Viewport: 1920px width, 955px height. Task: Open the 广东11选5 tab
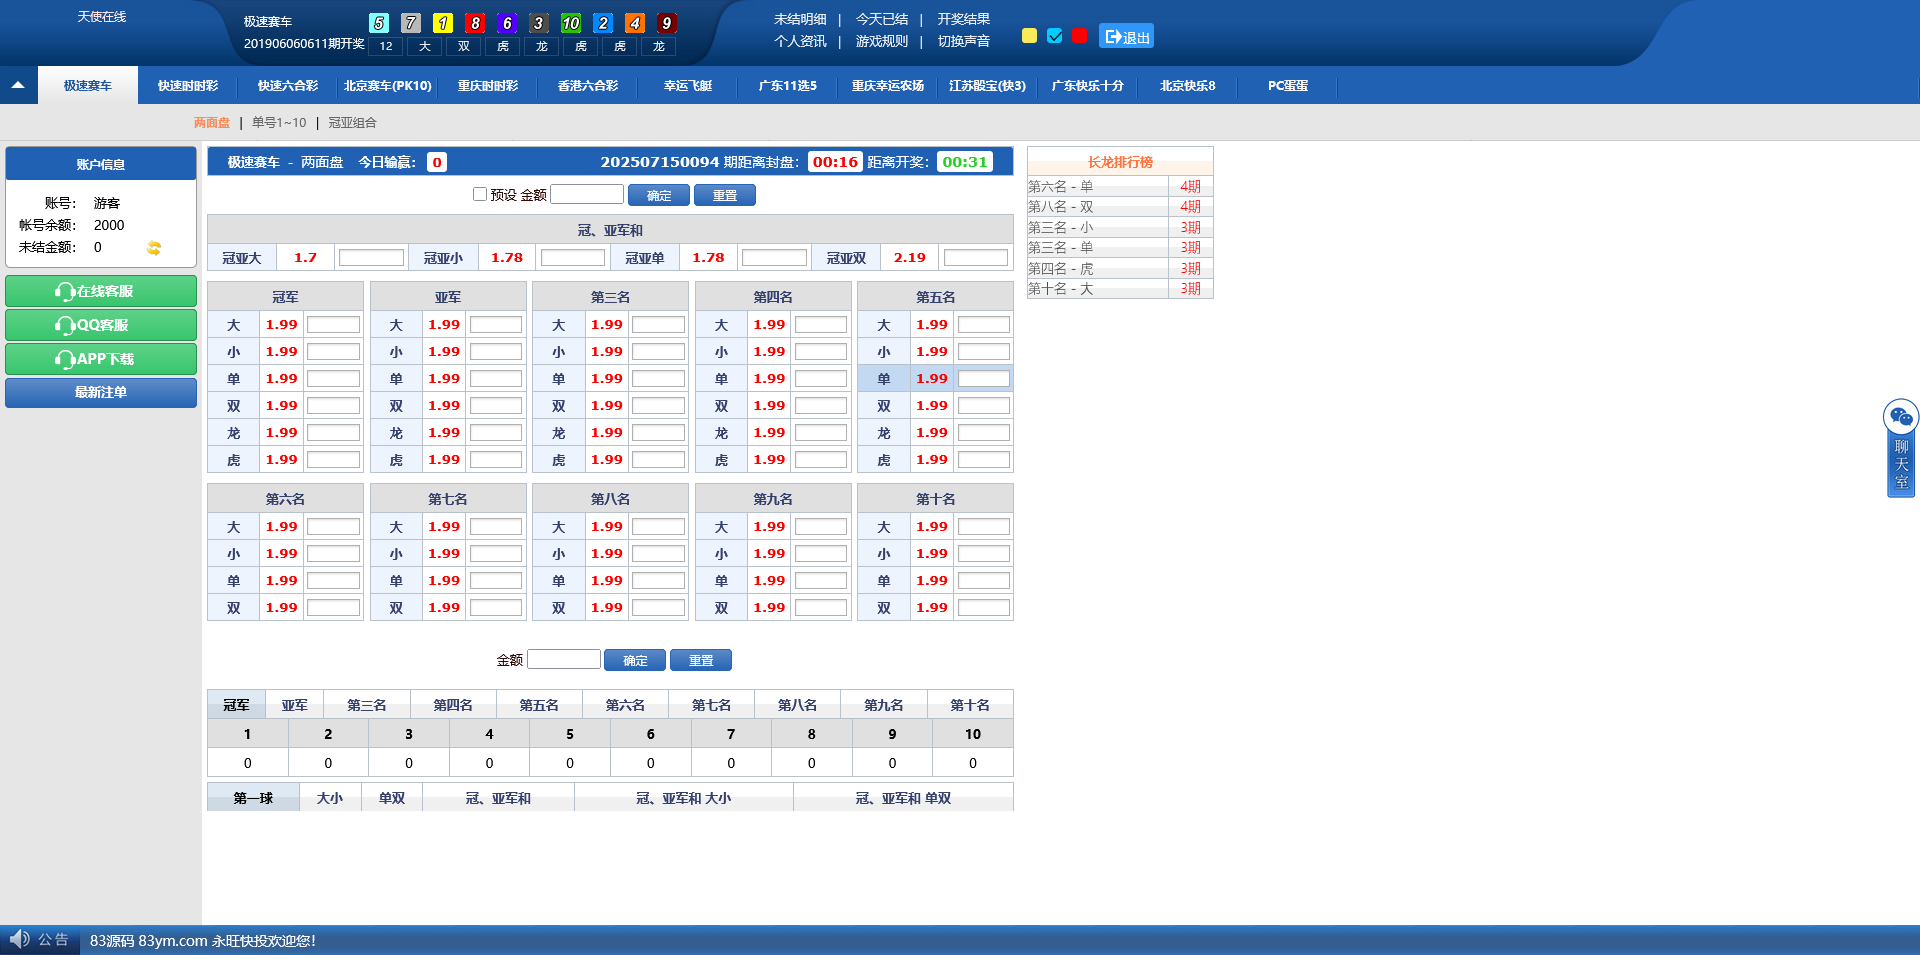point(788,86)
